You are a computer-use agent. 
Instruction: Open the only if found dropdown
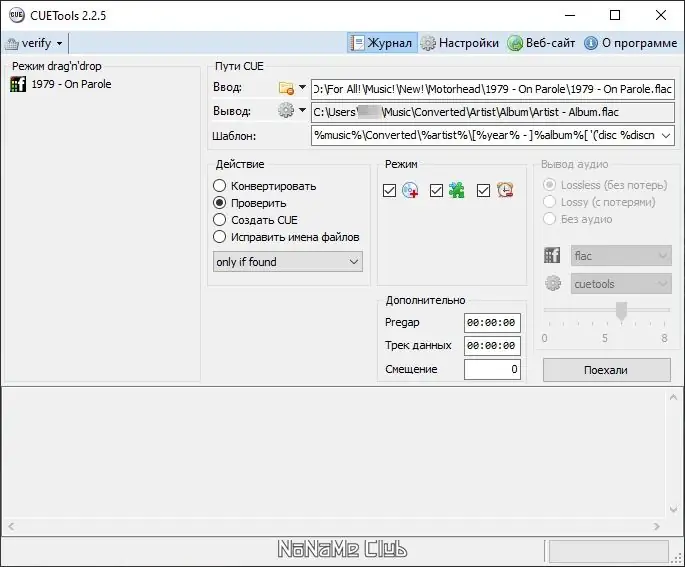287,262
